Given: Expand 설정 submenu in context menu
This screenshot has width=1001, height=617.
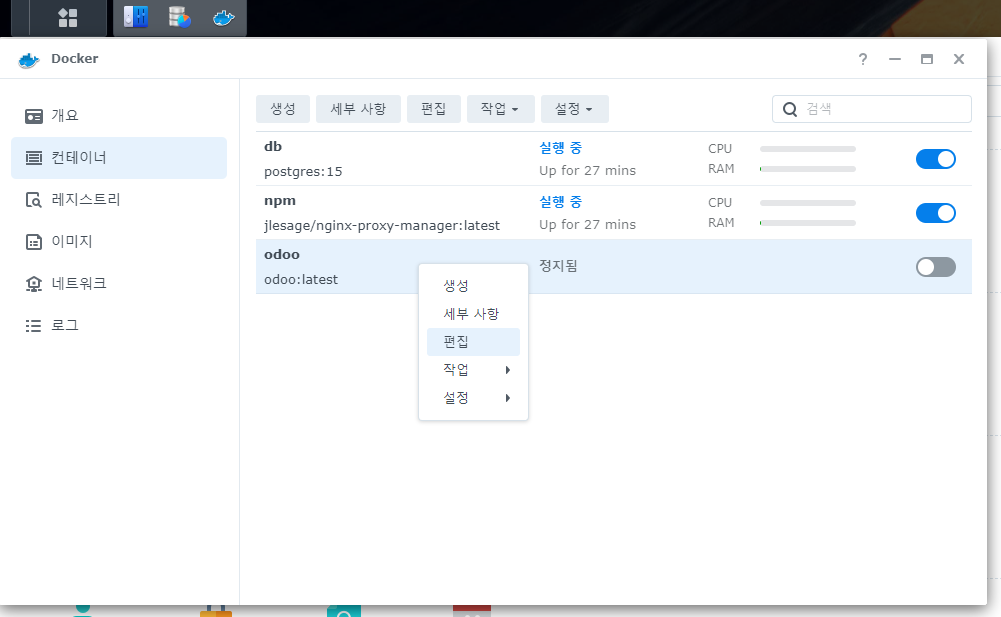Looking at the screenshot, I should point(473,398).
